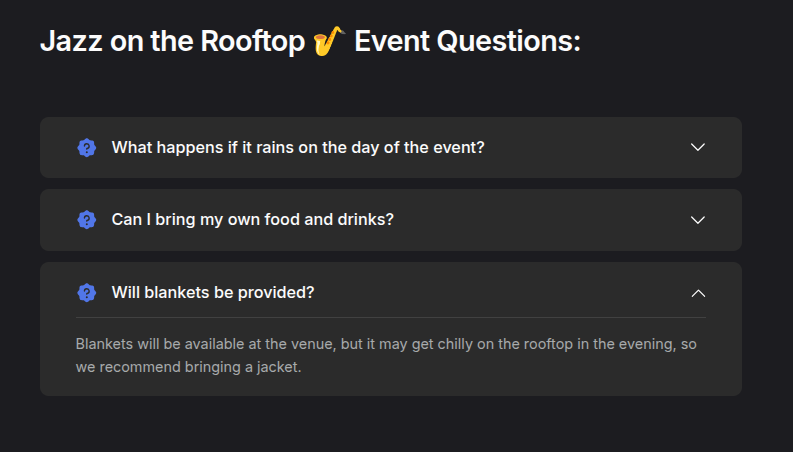The width and height of the screenshot is (793, 452).
Task: Click the "Blankets will be available" answer line
Action: pos(386,344)
